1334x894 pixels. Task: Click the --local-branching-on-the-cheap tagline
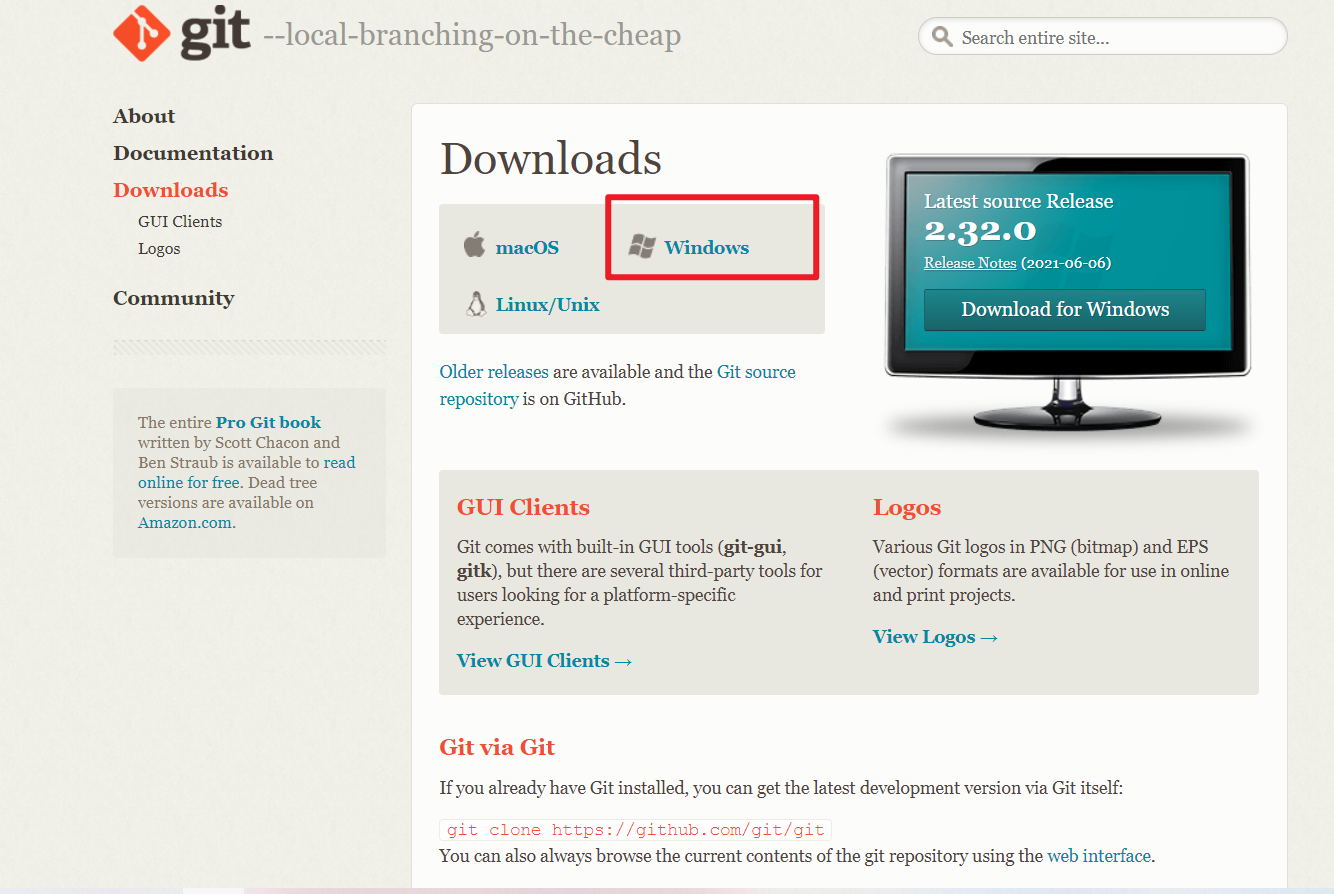point(472,36)
